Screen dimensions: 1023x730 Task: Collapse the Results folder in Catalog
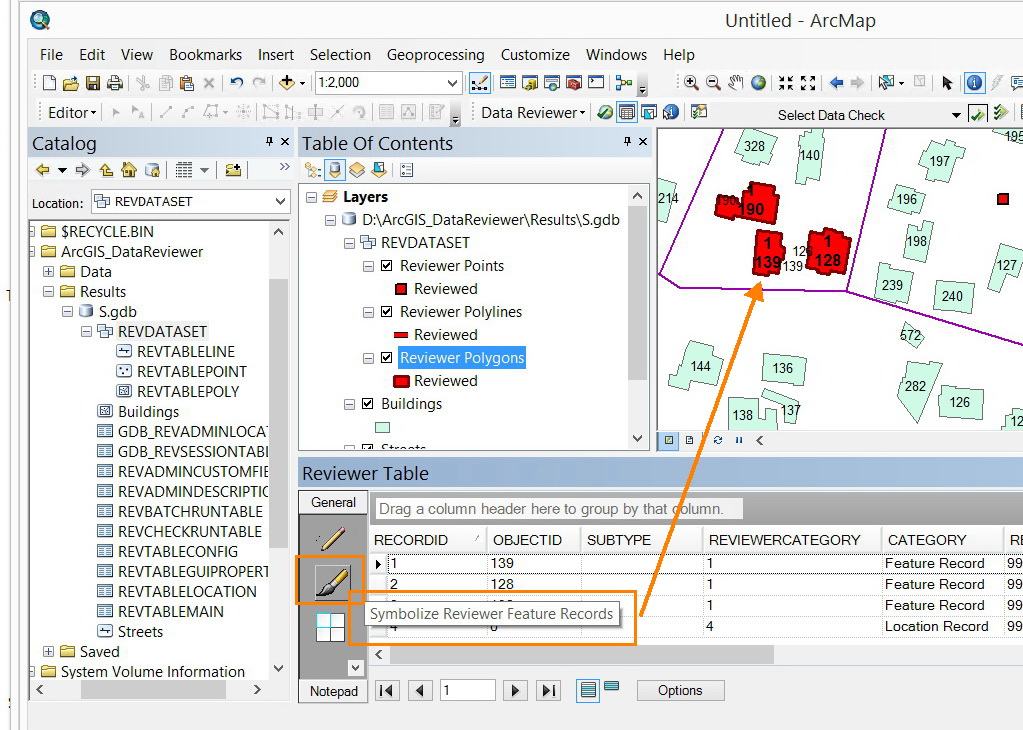(x=48, y=292)
